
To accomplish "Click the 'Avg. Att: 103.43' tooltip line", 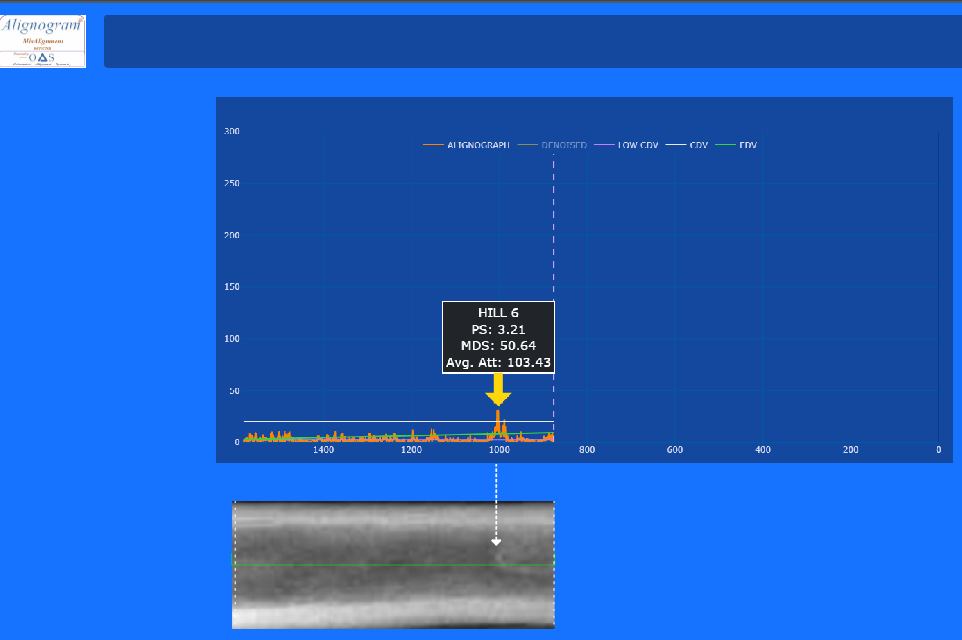I will (498, 363).
